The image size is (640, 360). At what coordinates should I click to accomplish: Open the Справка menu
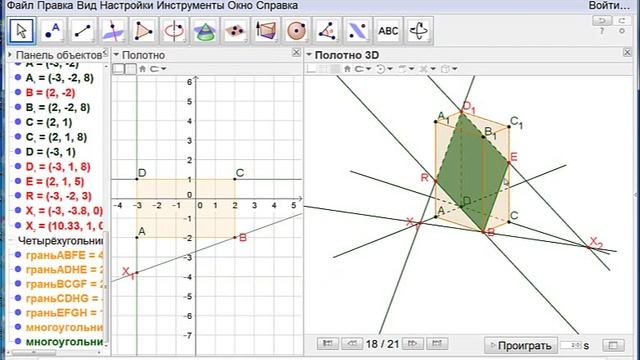click(x=277, y=6)
